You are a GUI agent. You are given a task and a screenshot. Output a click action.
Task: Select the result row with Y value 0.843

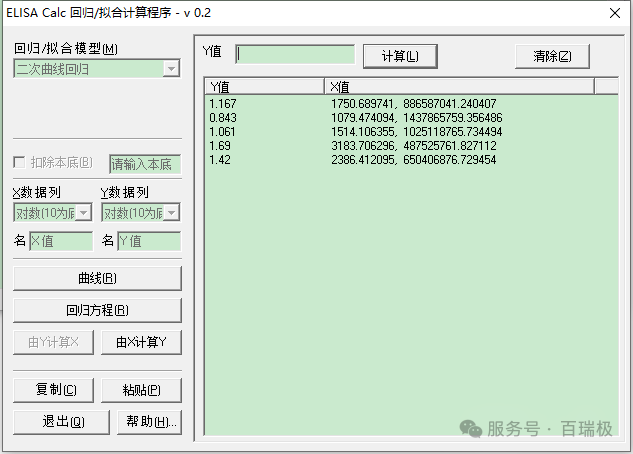(x=411, y=118)
